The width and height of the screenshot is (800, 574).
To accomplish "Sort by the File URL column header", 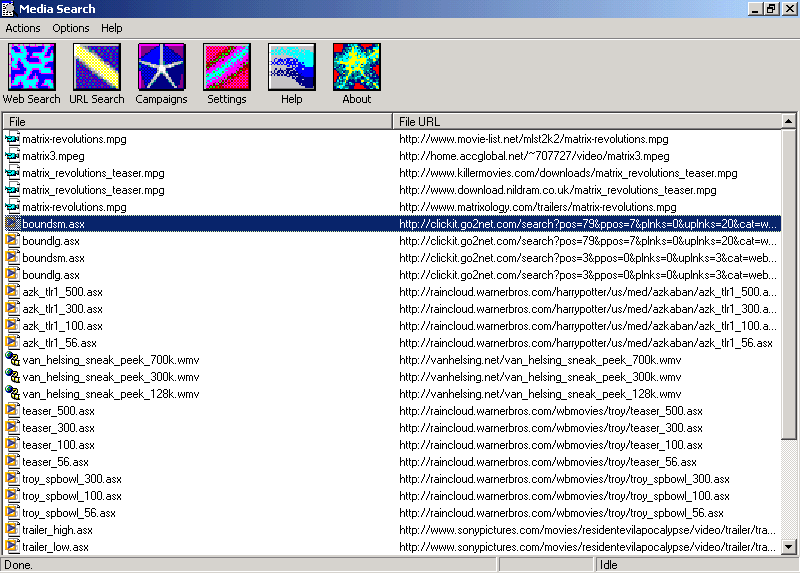I will [587, 121].
